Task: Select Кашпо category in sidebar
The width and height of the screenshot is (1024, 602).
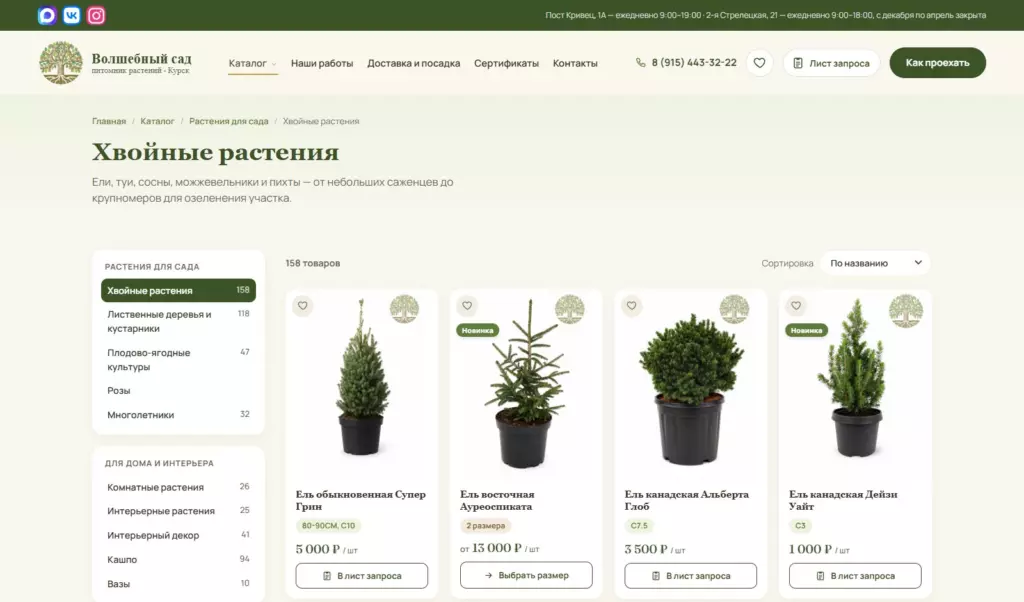Action: tap(178, 560)
